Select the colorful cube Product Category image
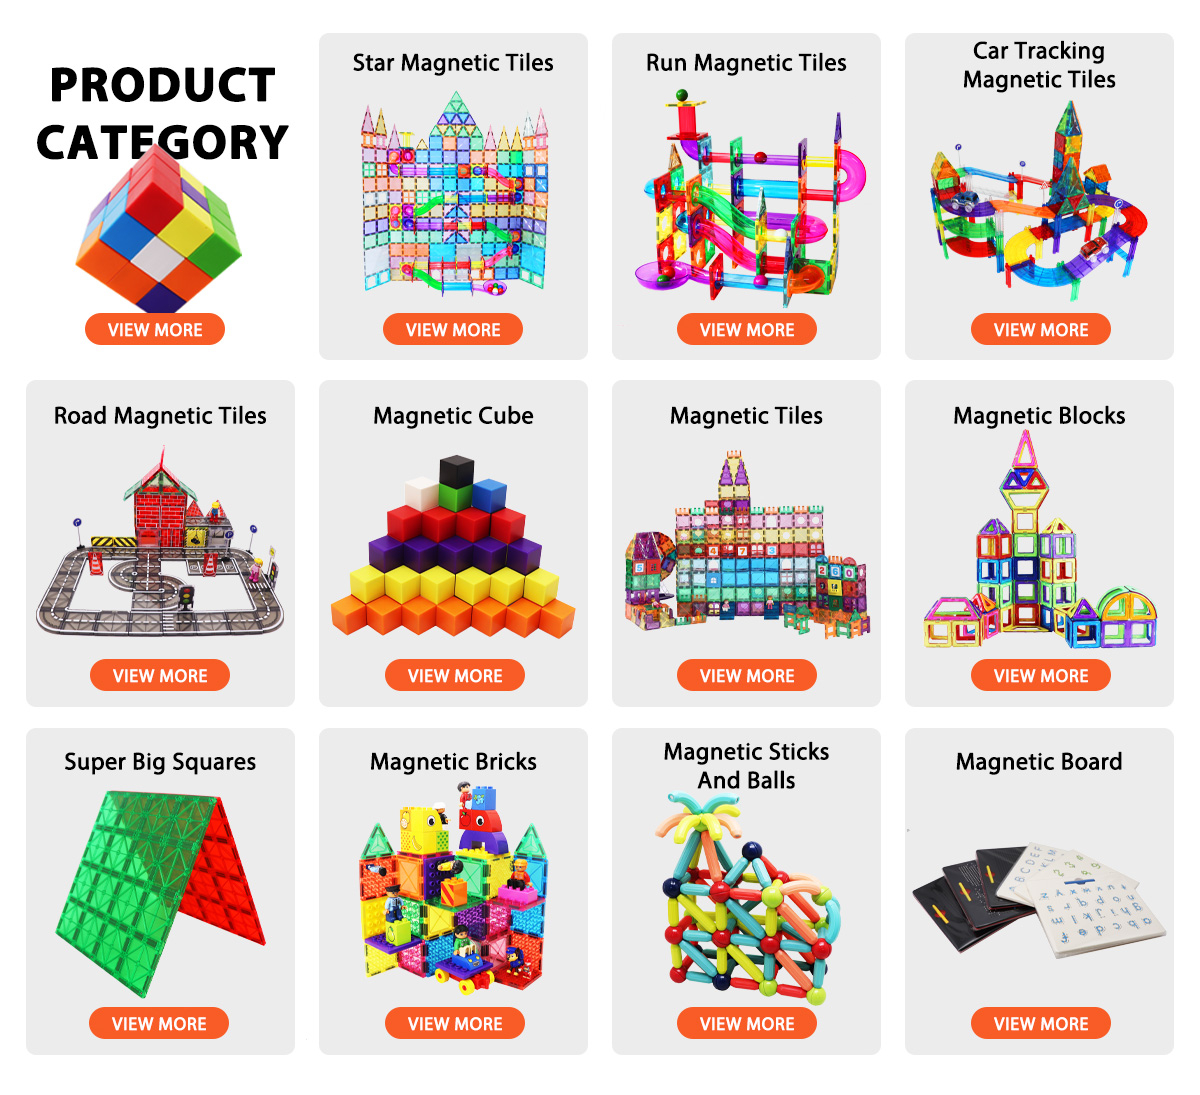The width and height of the screenshot is (1200, 1095). 159,228
